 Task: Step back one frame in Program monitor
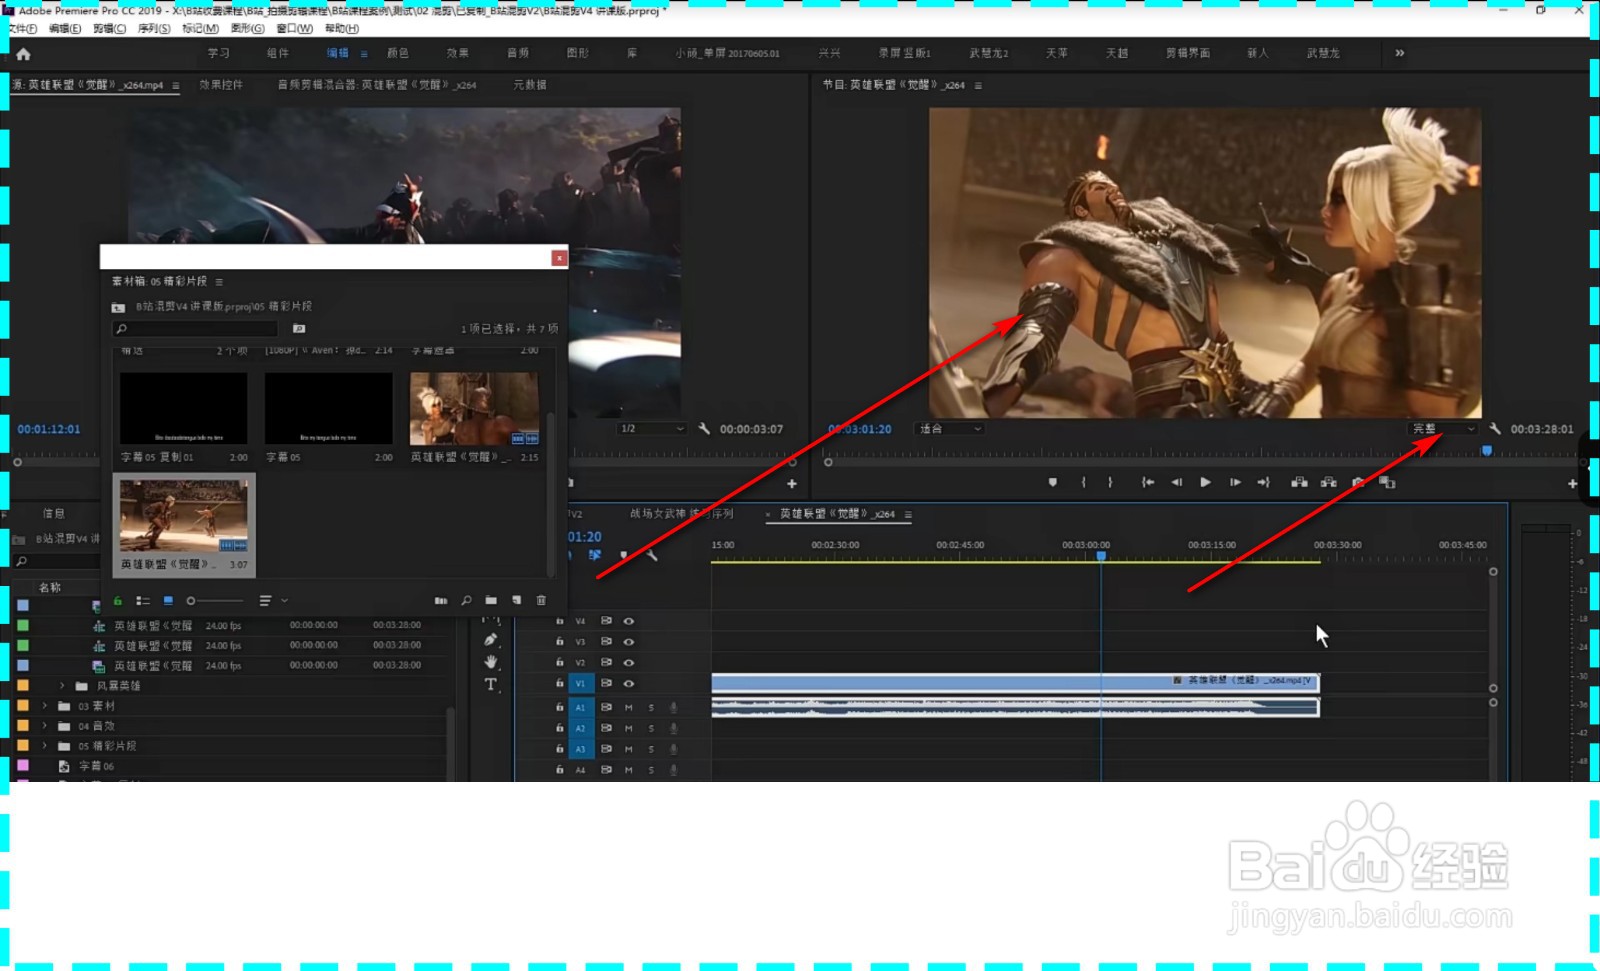pyautogui.click(x=1177, y=482)
